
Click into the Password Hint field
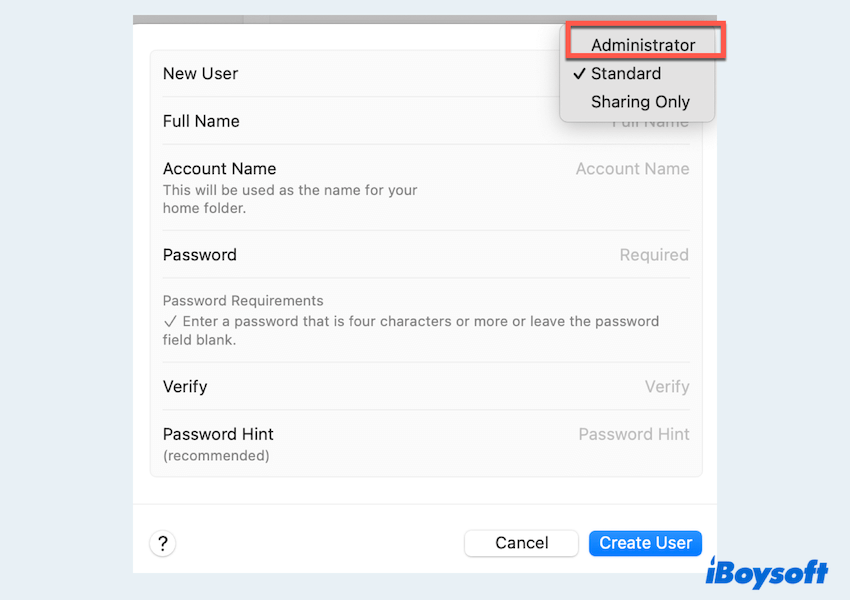(633, 434)
